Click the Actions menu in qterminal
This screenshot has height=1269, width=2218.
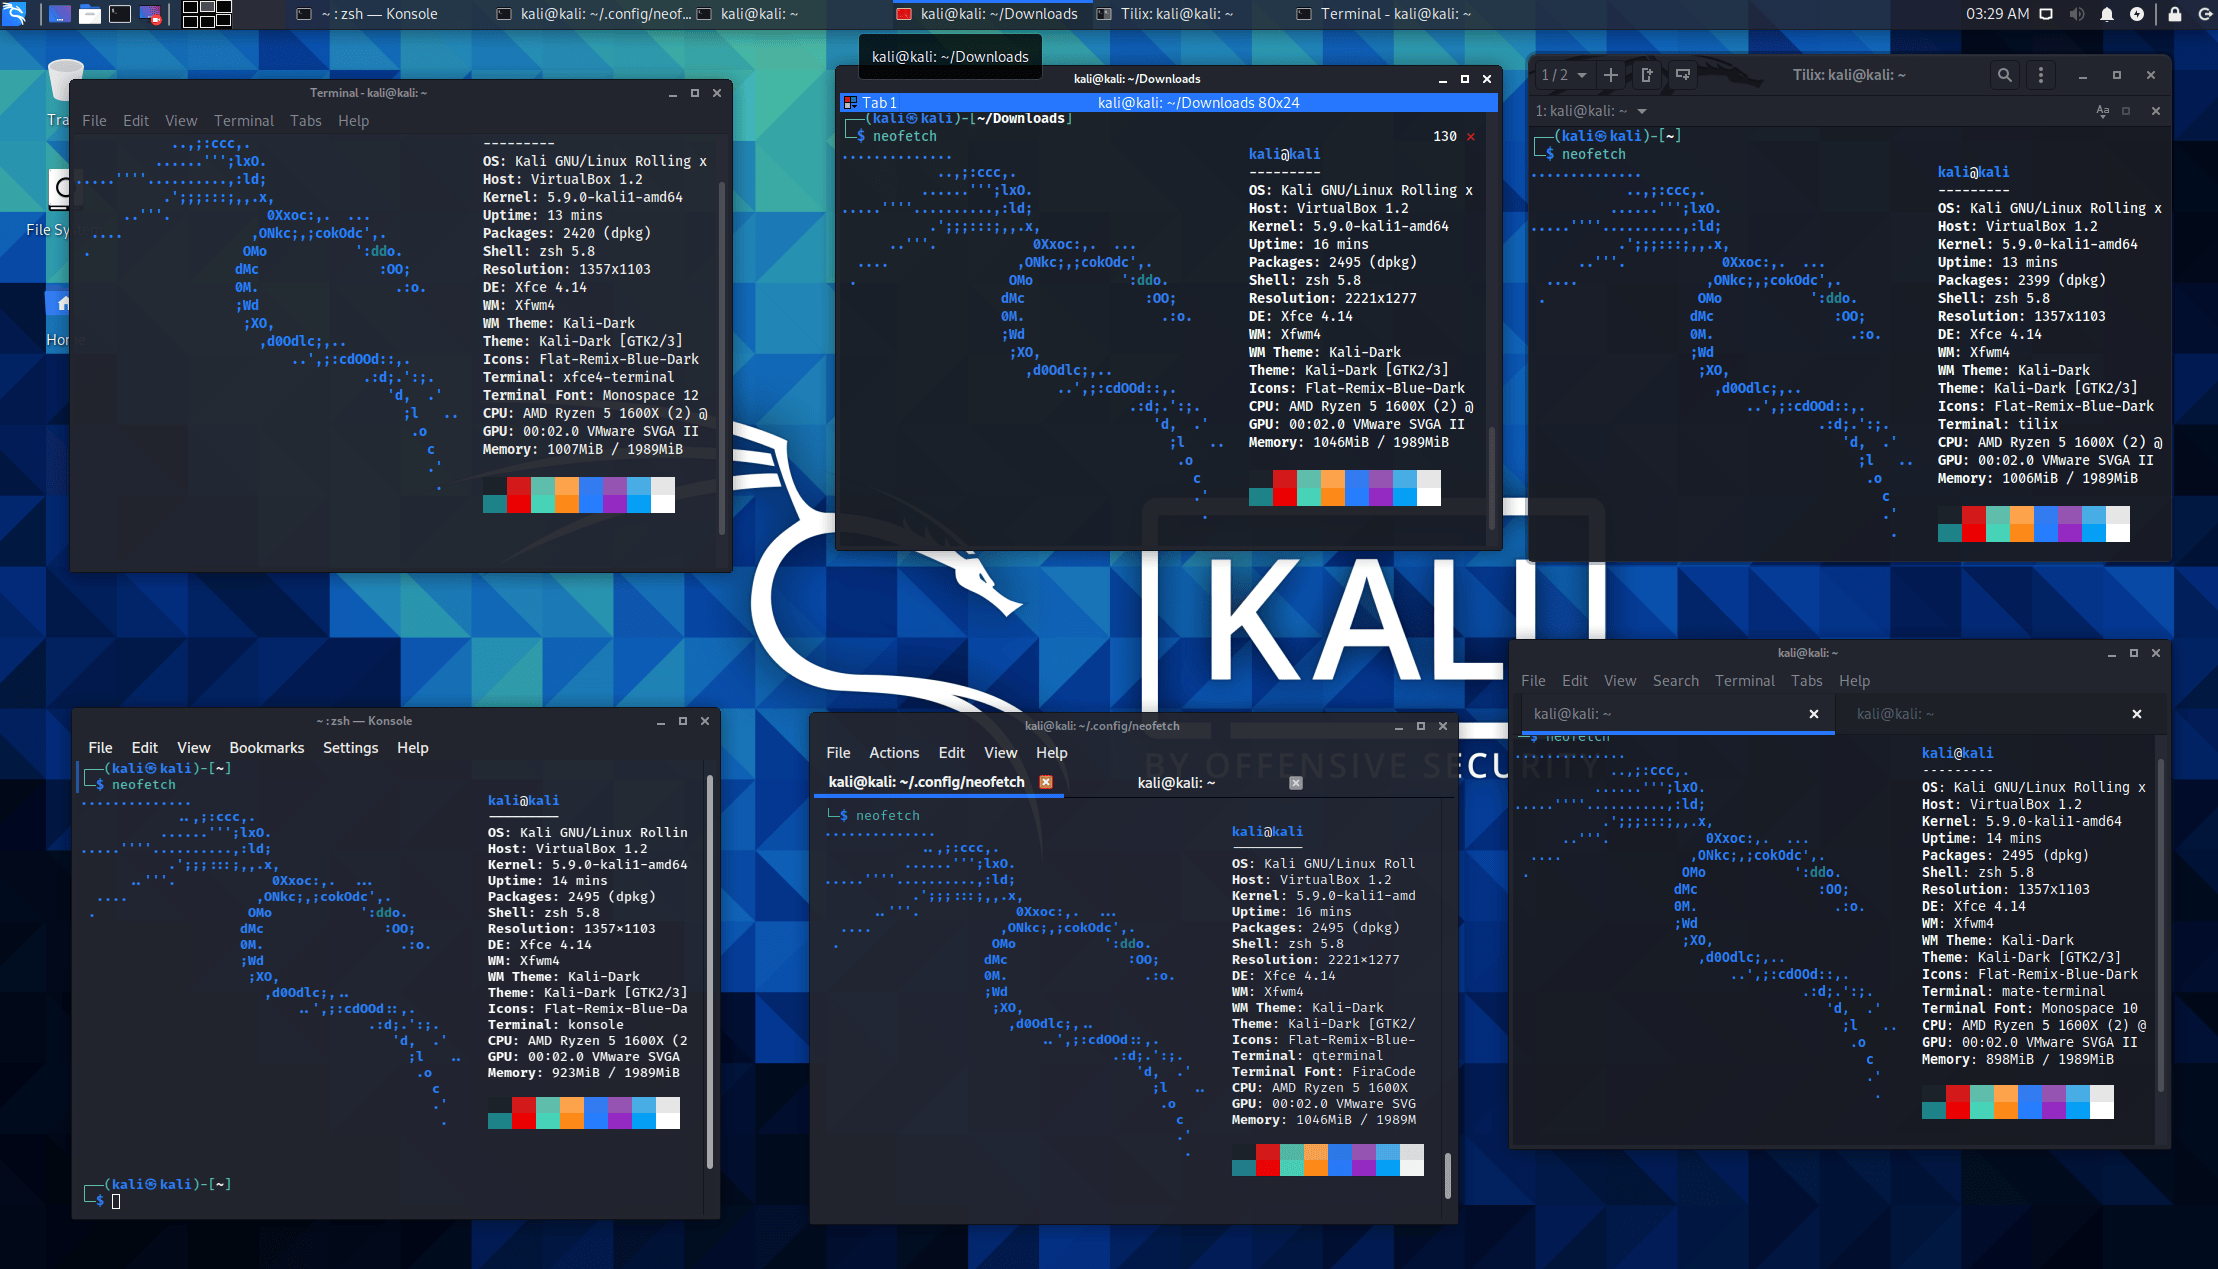[891, 751]
